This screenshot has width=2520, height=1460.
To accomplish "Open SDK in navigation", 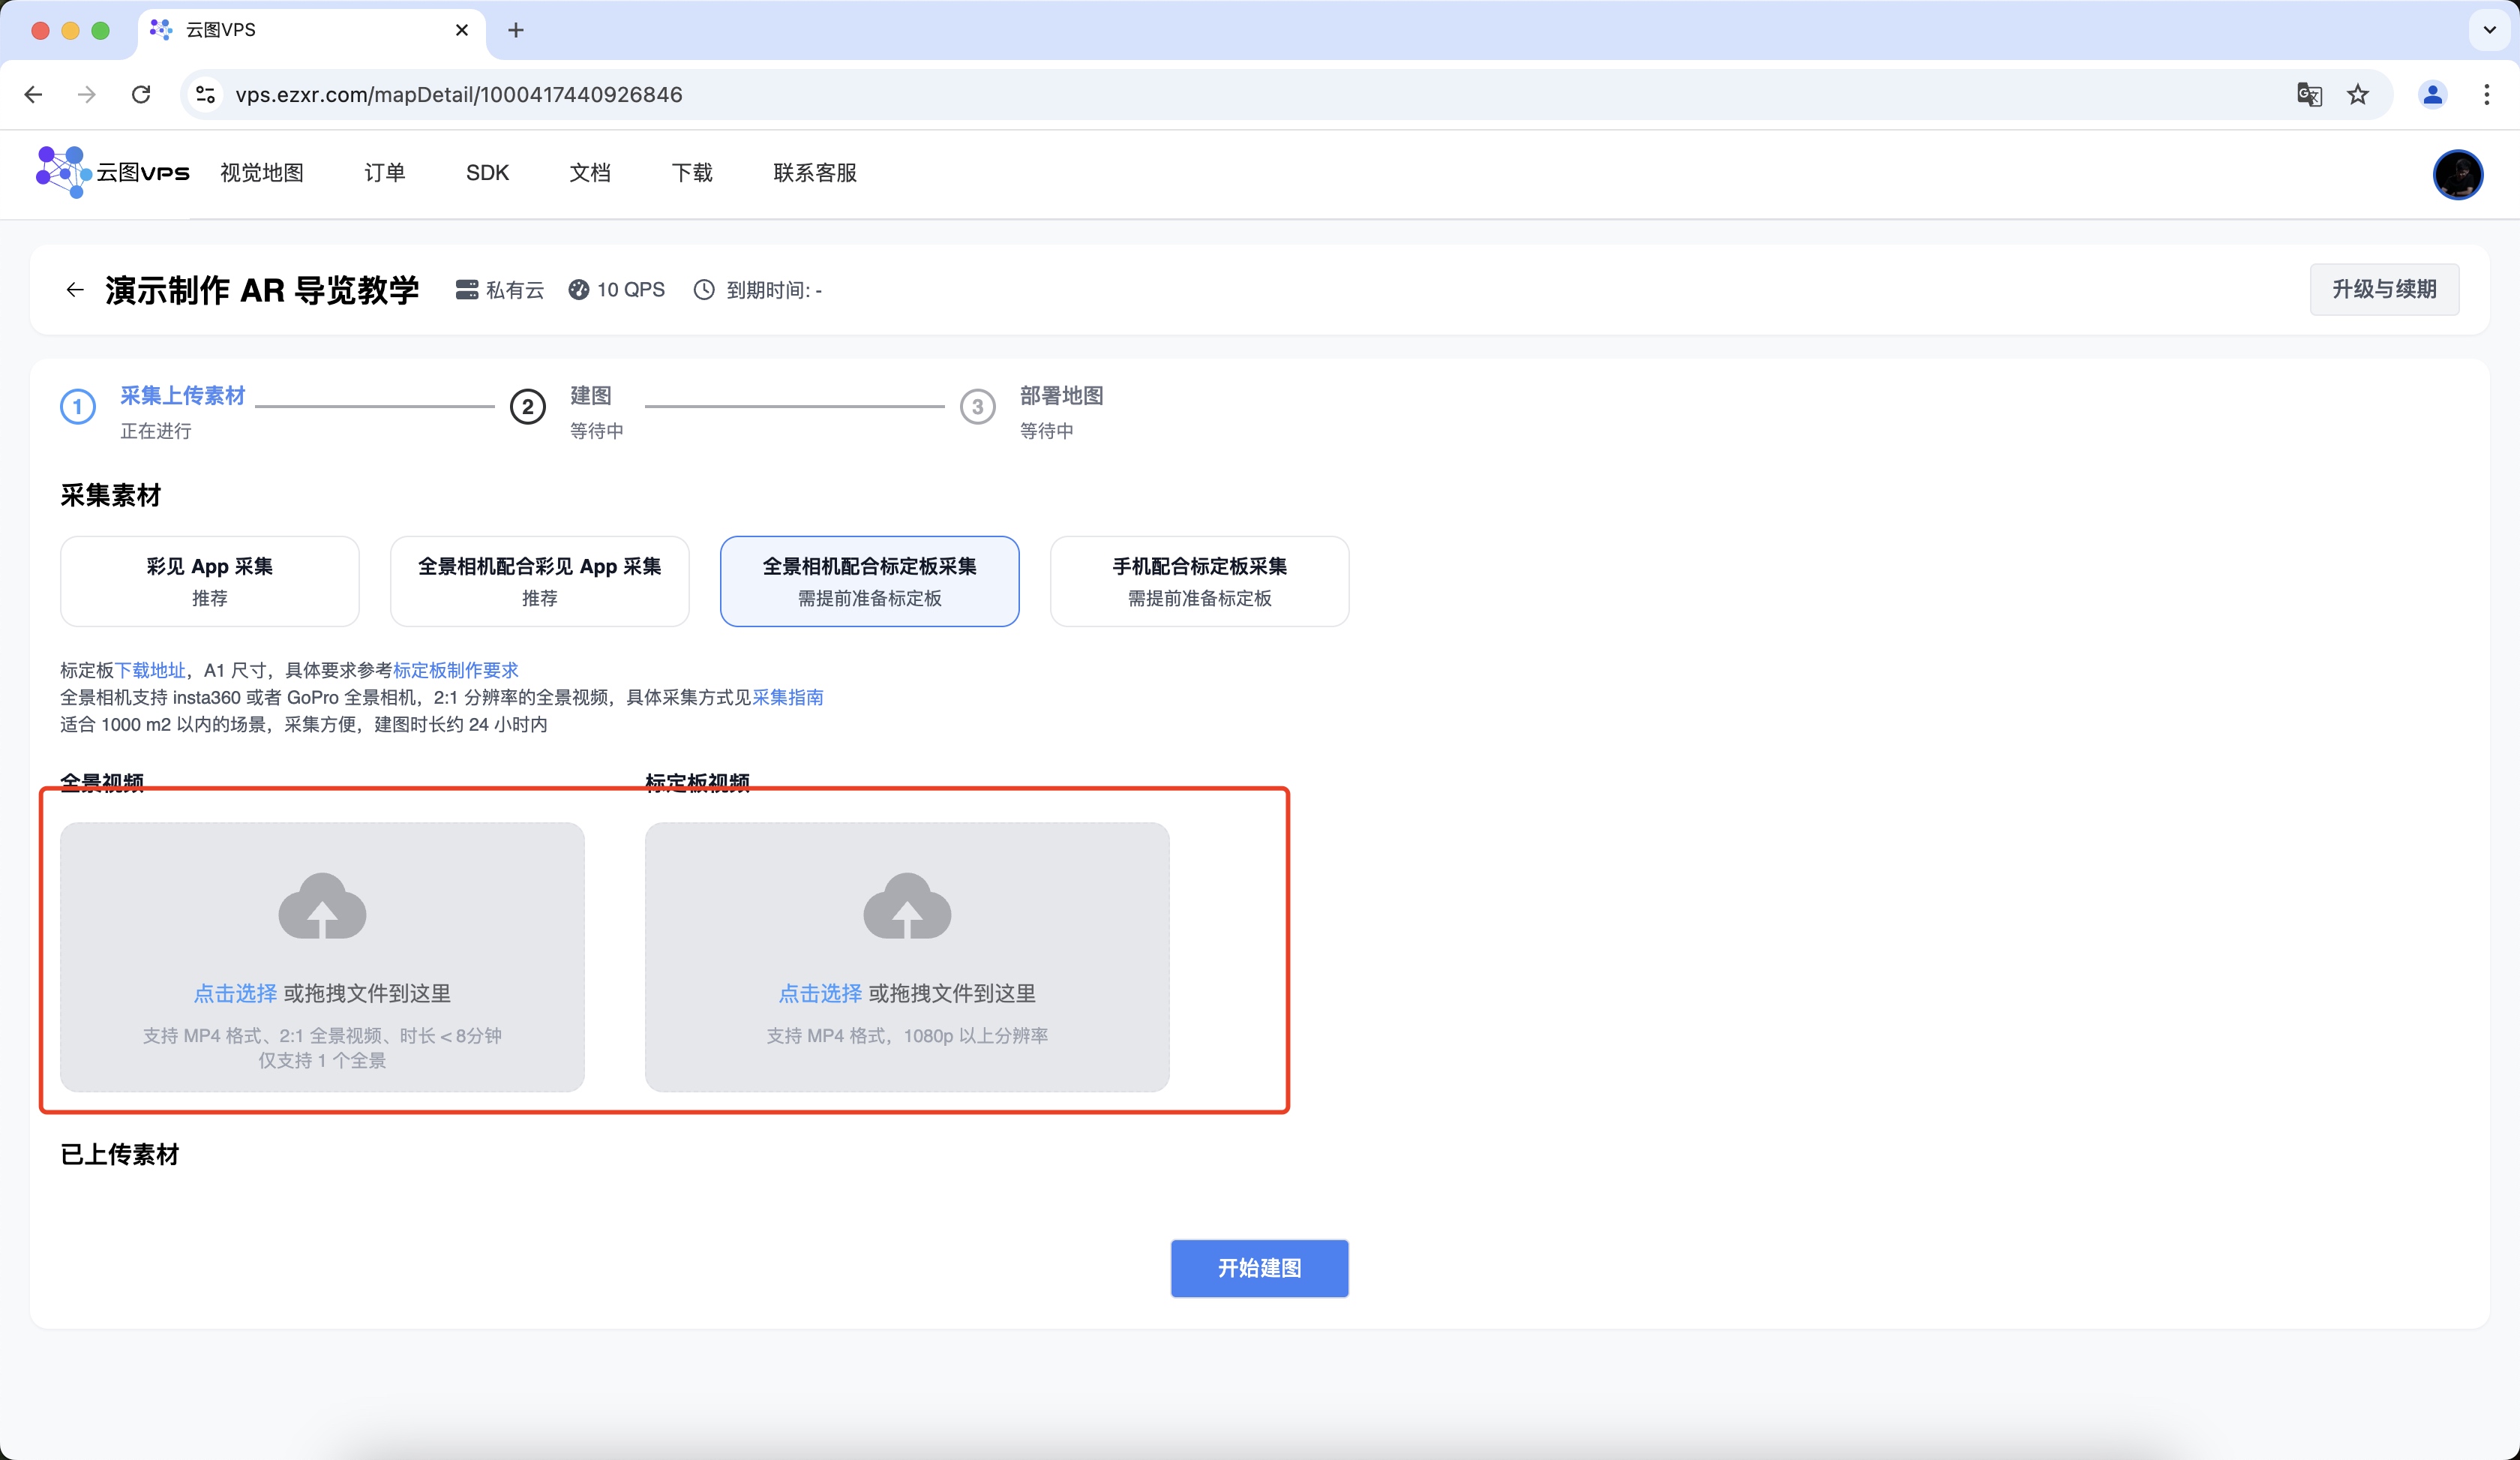I will pyautogui.click(x=488, y=173).
